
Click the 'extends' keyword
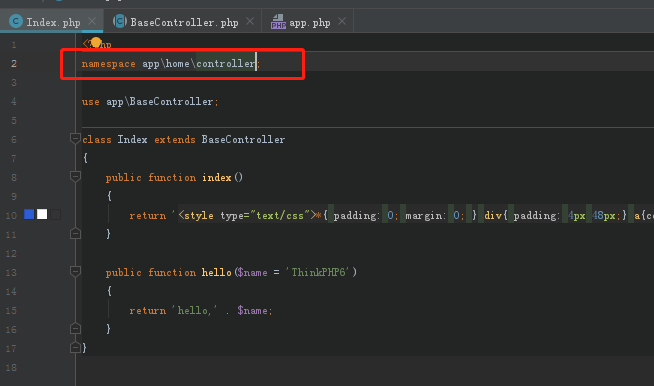pyautogui.click(x=175, y=139)
